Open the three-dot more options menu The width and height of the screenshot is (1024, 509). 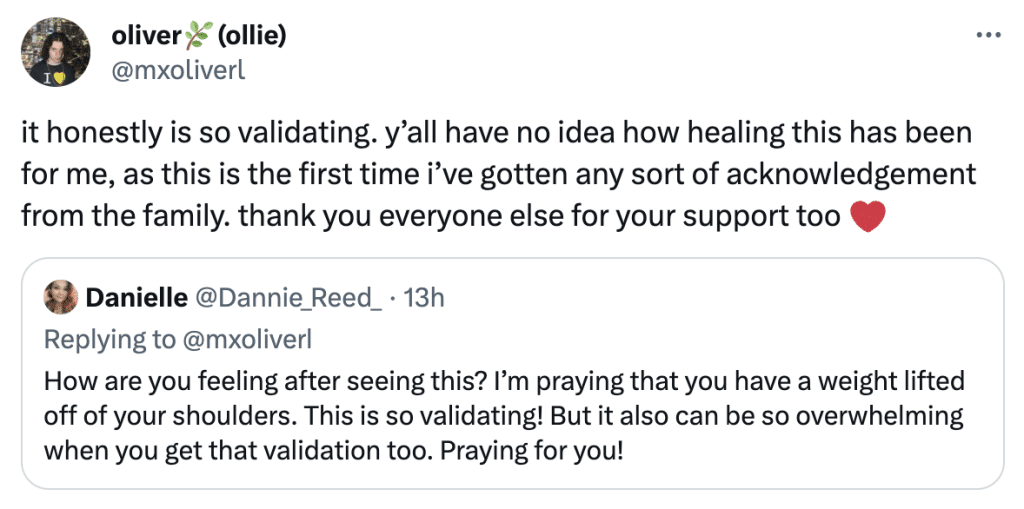click(x=987, y=35)
